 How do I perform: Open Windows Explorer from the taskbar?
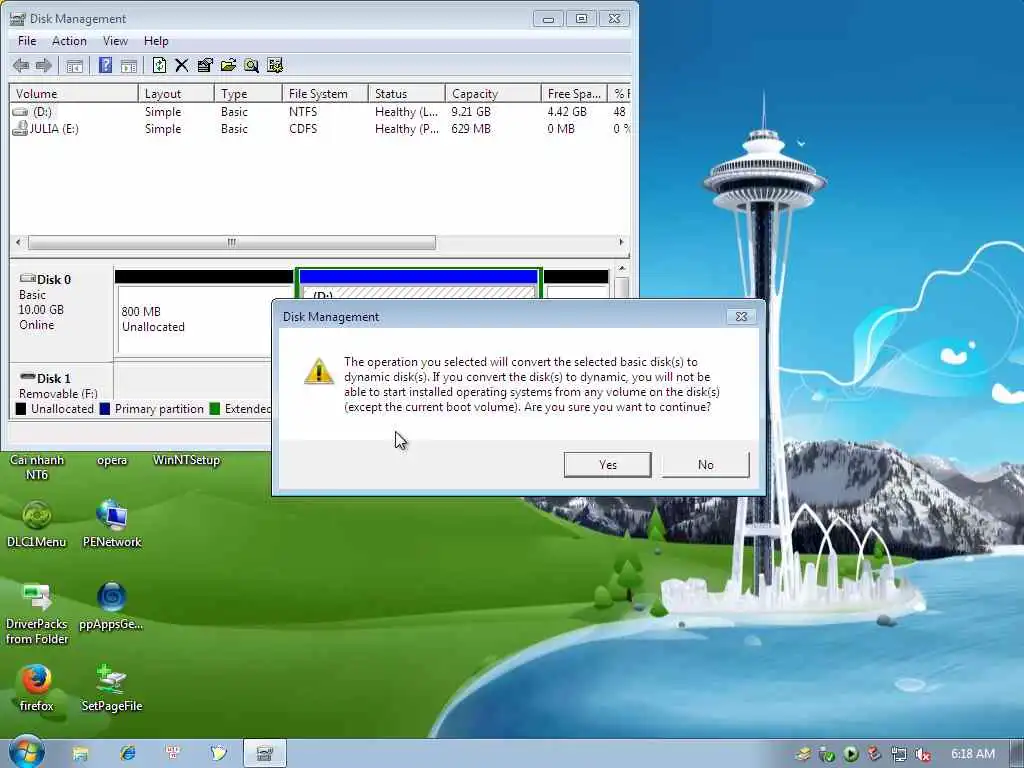80,754
